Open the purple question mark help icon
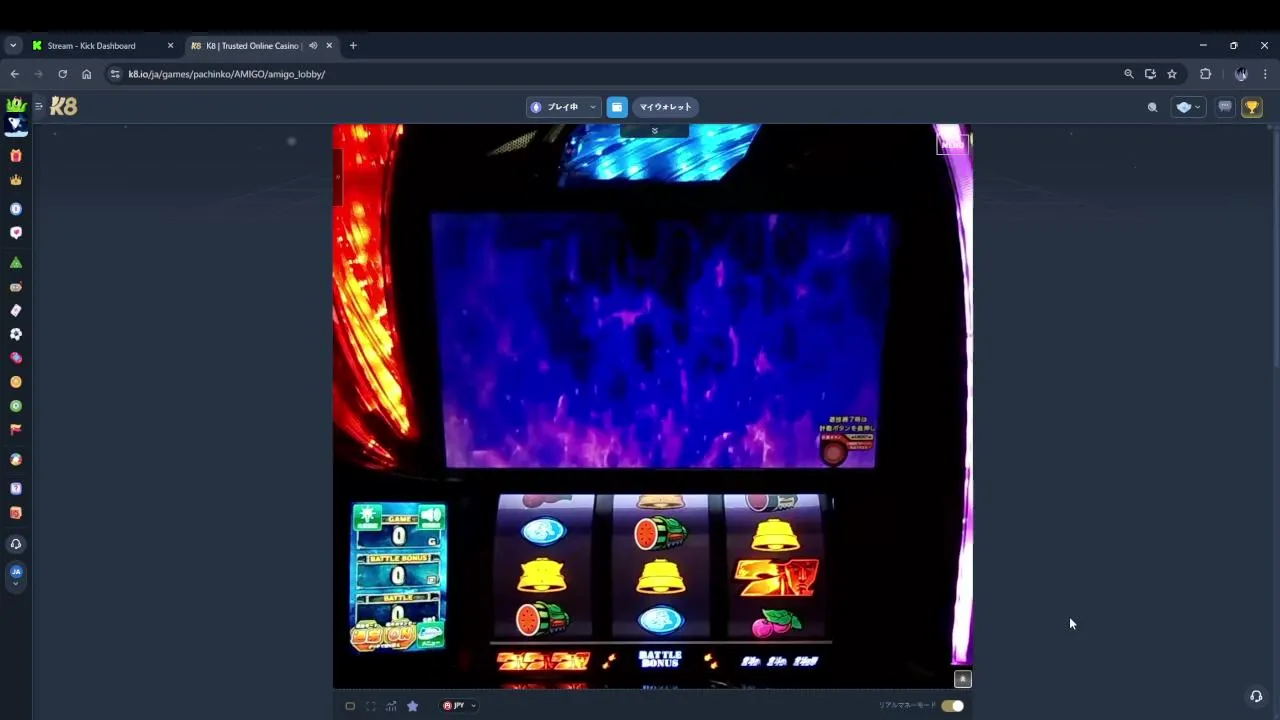Screen dimensions: 1280x720 [x=16, y=489]
